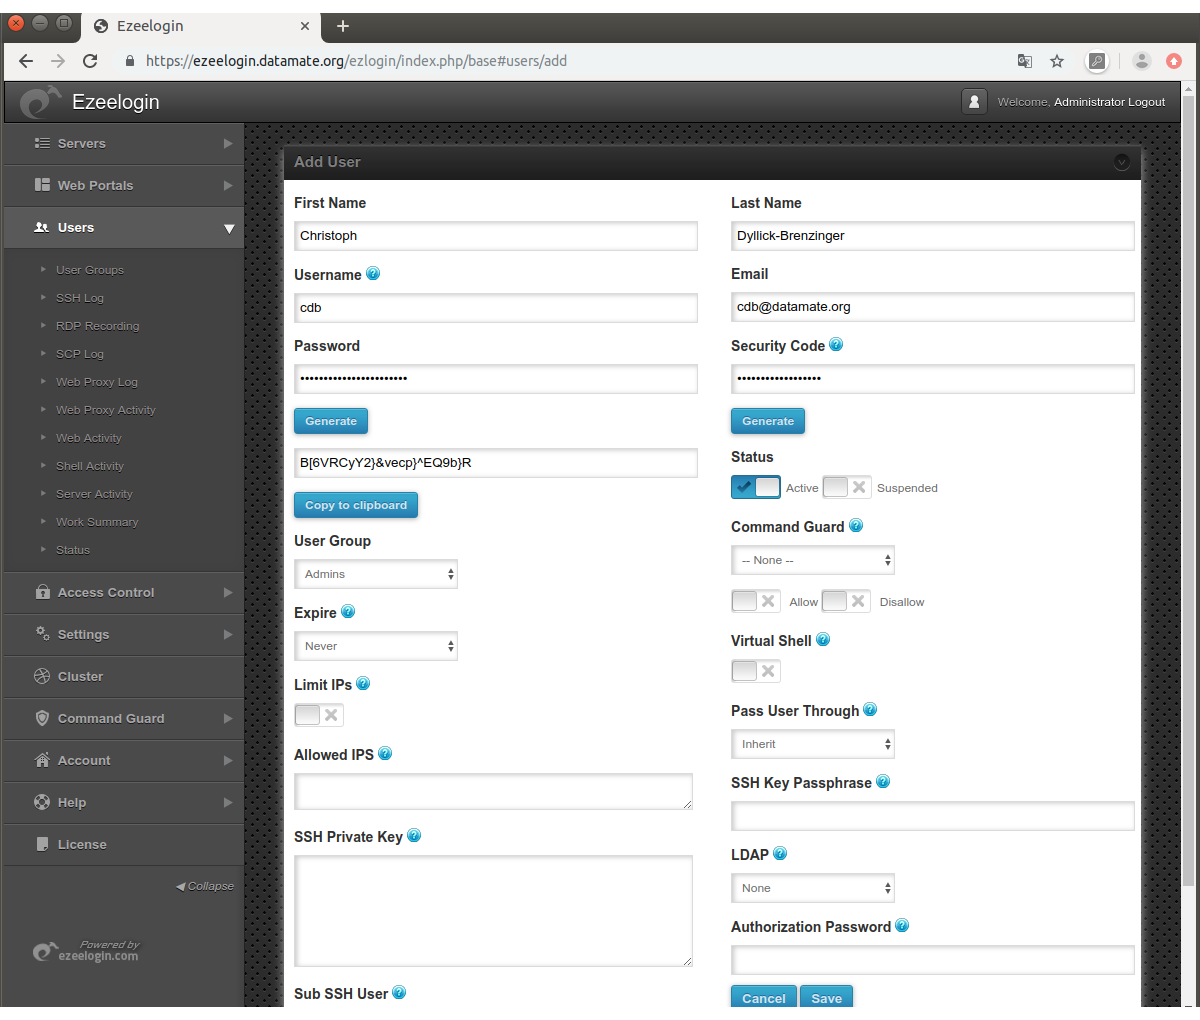Open the LDAP dropdown
Viewport: 1200px width, 1020px height.
click(813, 888)
